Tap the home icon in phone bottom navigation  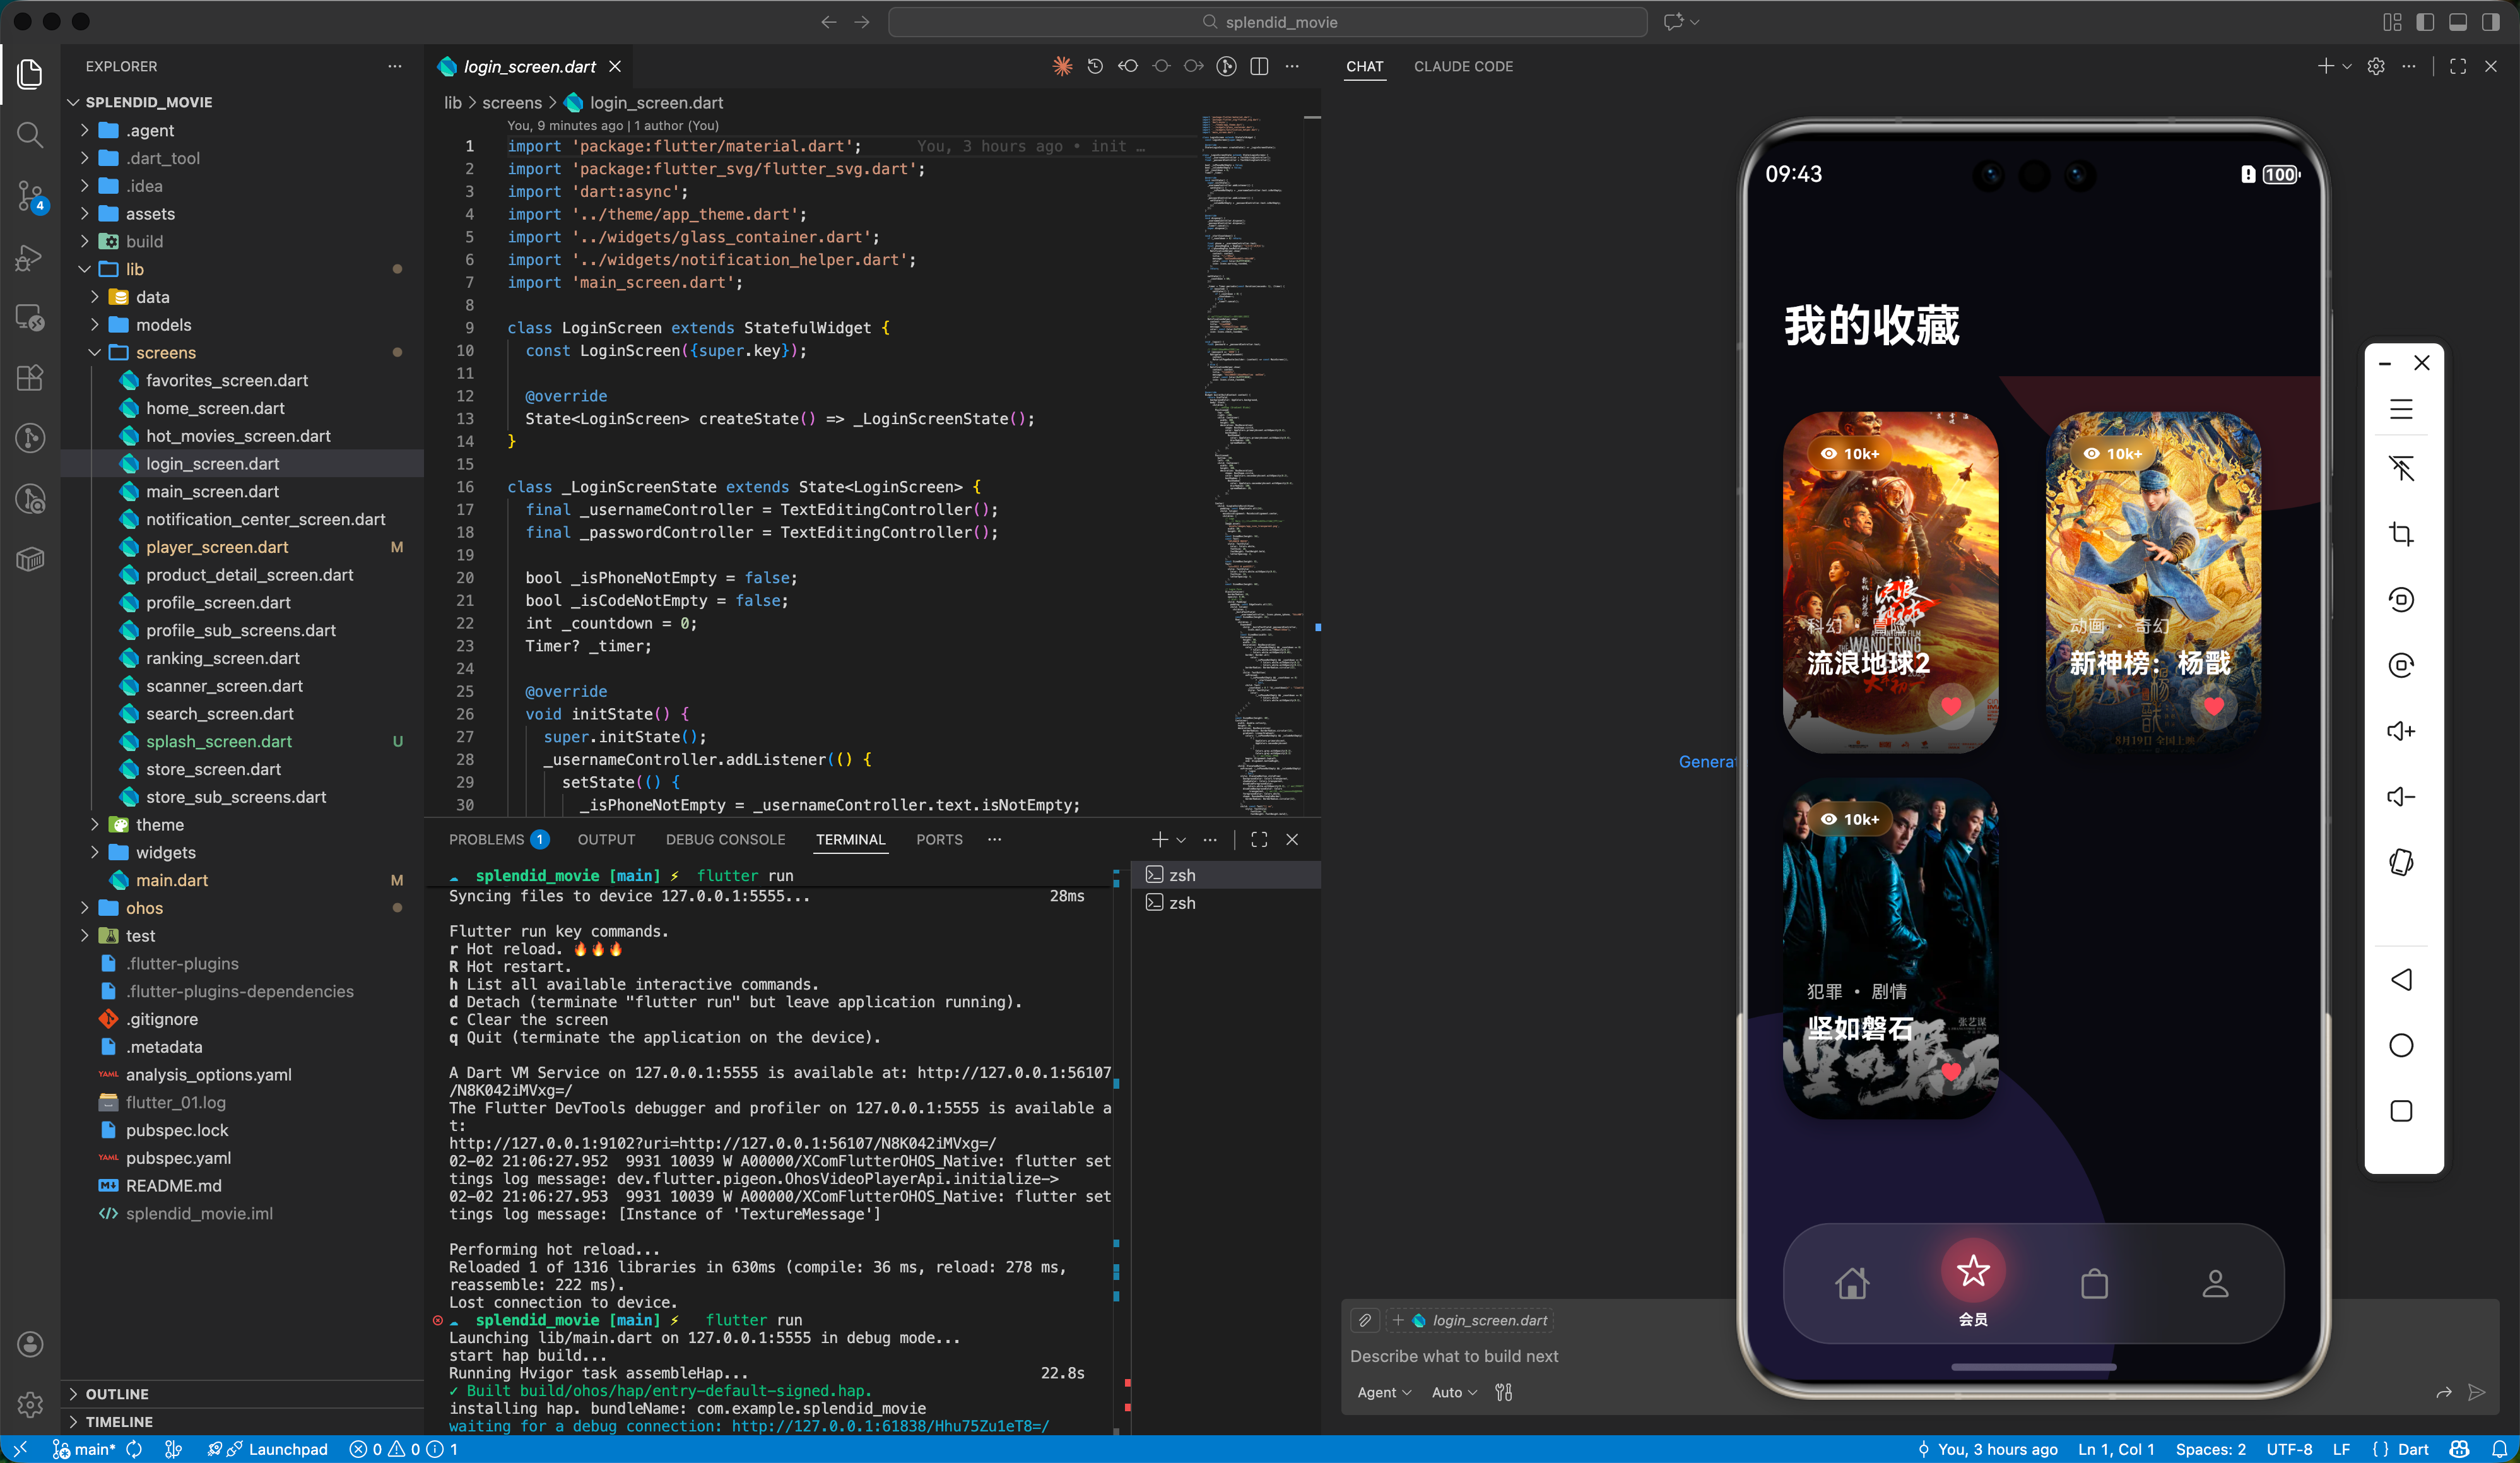pyautogui.click(x=1852, y=1283)
